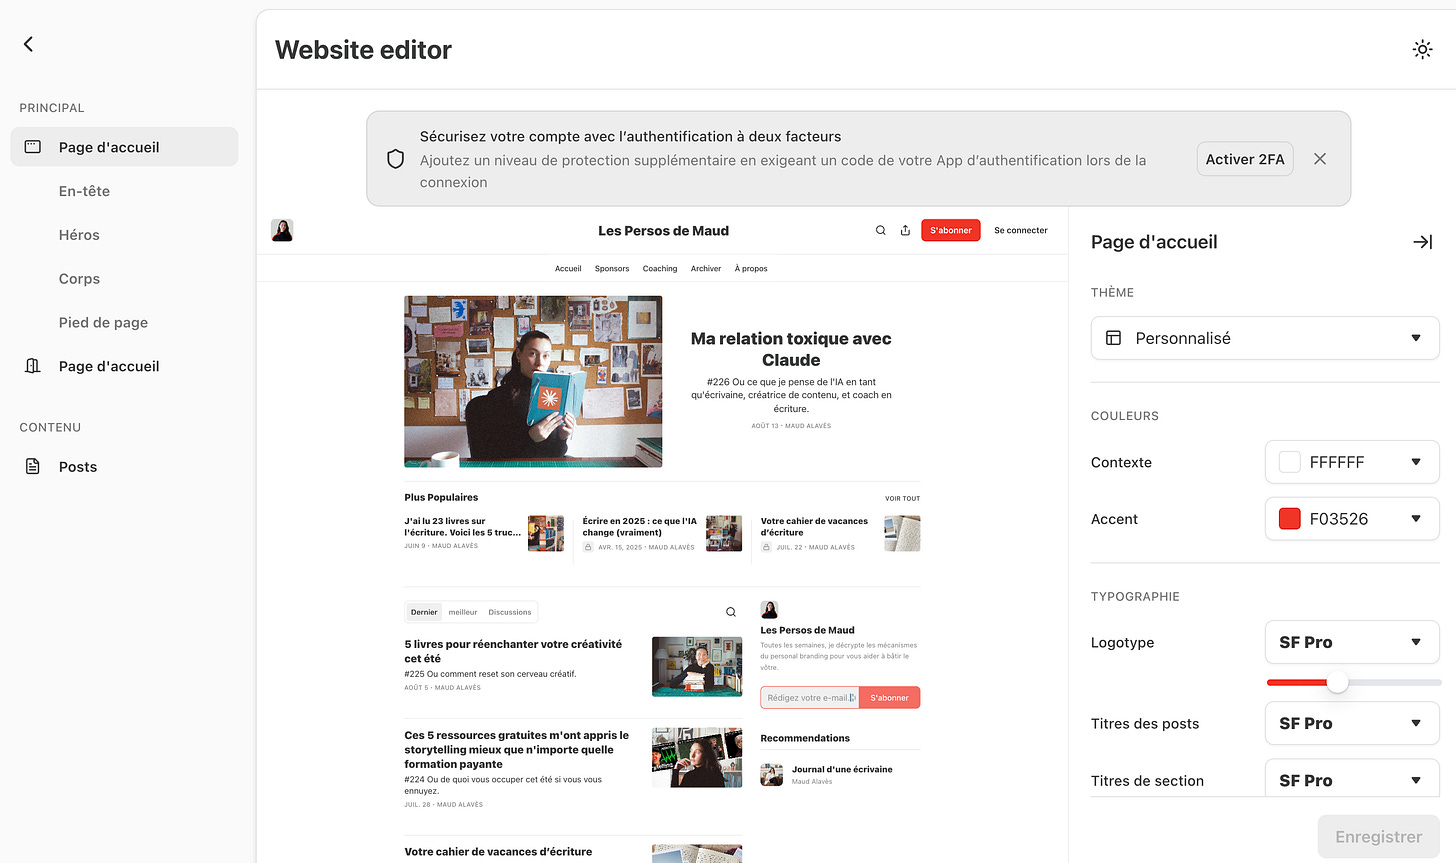Click the 'Website editor' page heading

point(363,50)
